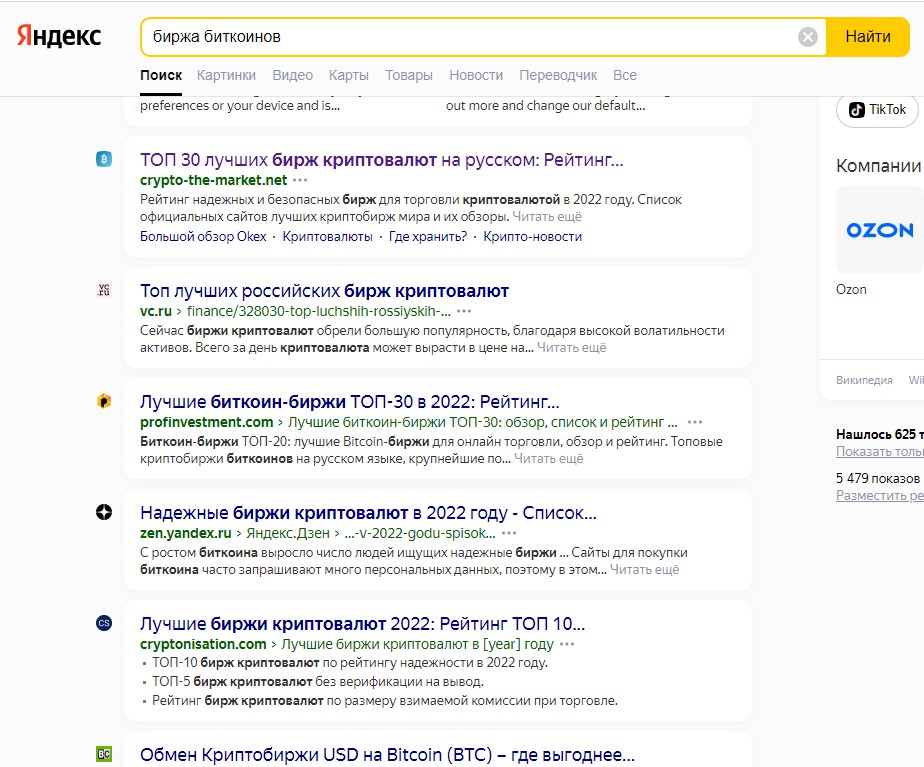Click Читать ещё under zen.yandex.ru snippet

coord(645,570)
